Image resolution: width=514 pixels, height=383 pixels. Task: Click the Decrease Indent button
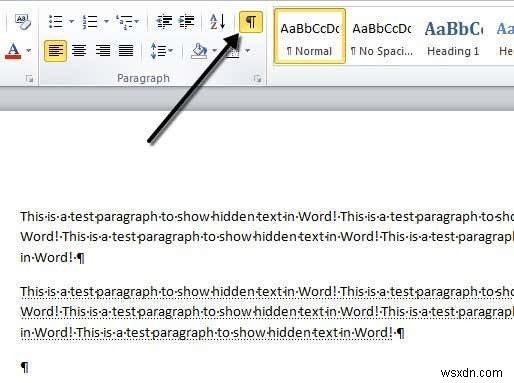pyautogui.click(x=164, y=22)
